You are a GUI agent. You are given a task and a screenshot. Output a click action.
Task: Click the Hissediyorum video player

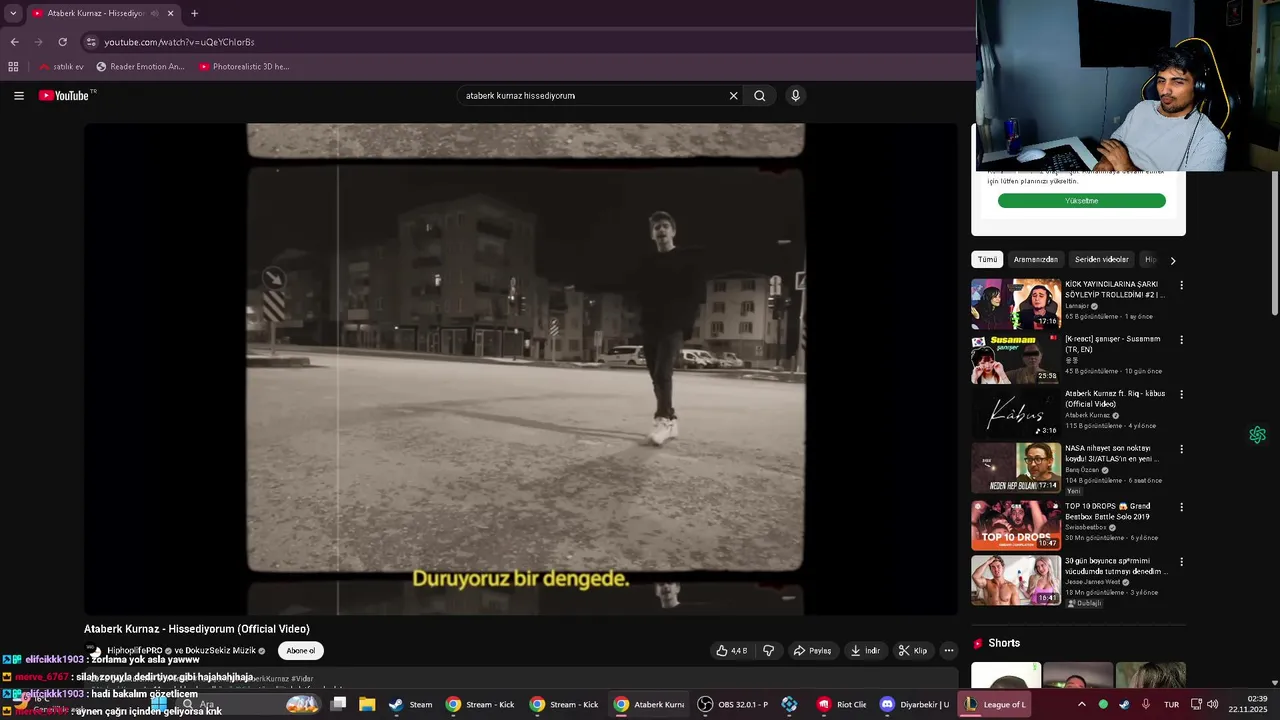(x=521, y=369)
